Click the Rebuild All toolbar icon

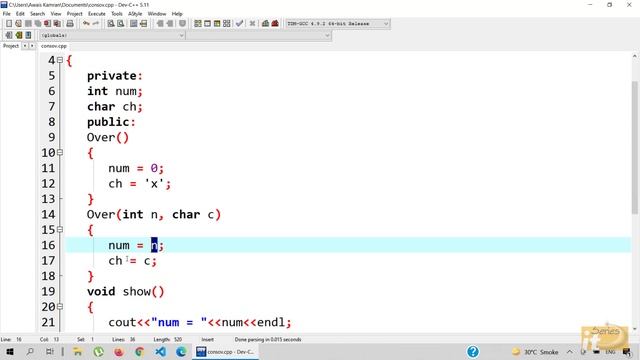(x=227, y=24)
